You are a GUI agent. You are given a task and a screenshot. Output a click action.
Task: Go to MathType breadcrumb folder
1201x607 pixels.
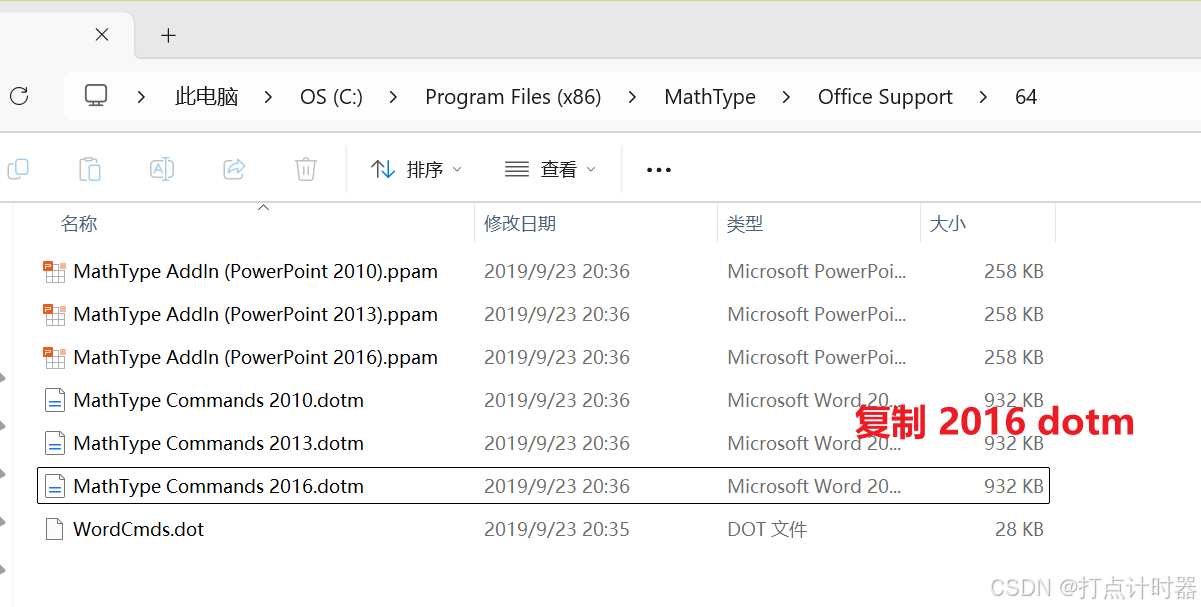click(710, 97)
